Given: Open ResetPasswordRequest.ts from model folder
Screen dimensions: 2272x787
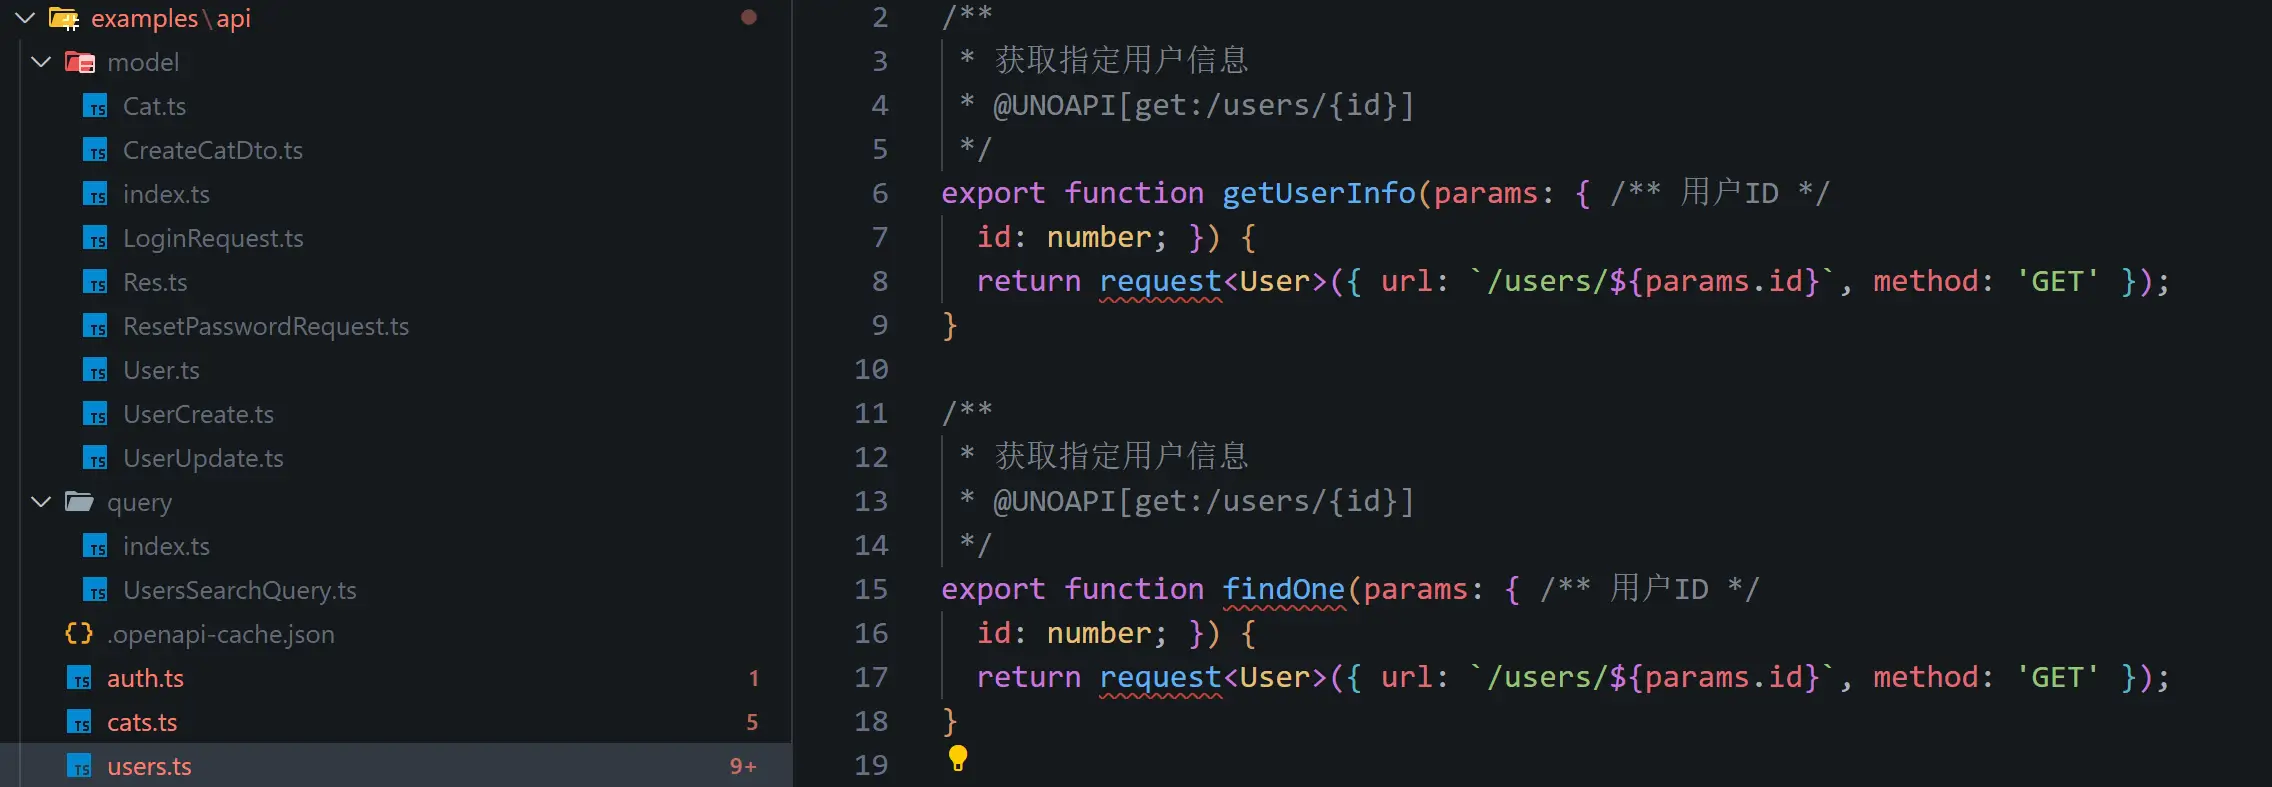Looking at the screenshot, I should coord(266,327).
